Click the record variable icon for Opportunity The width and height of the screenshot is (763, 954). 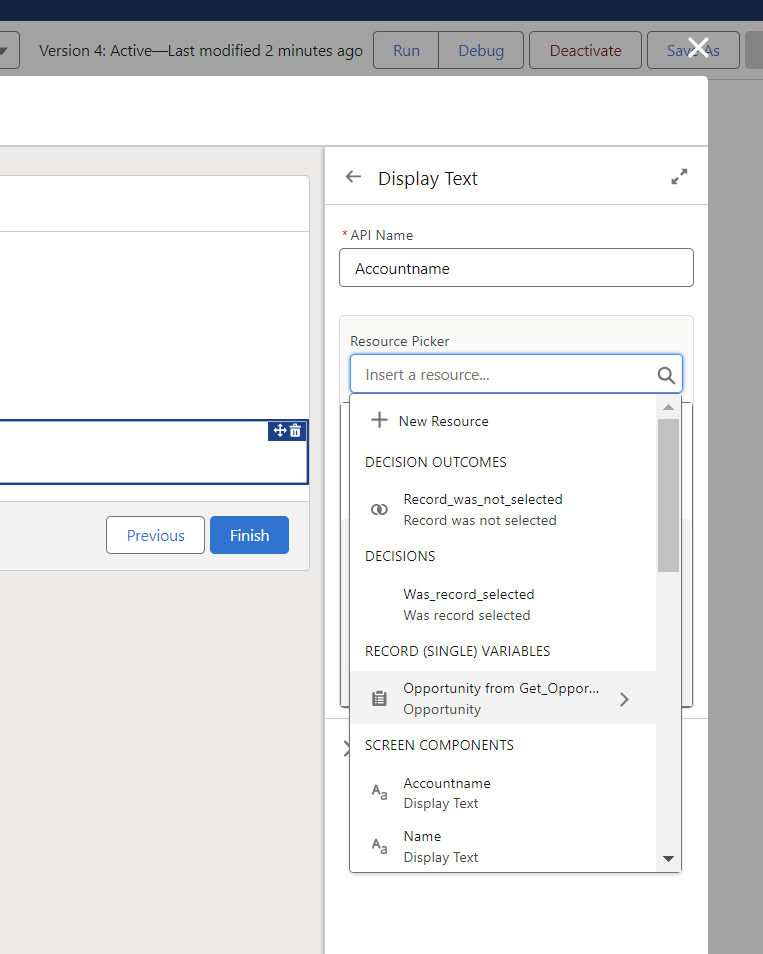(379, 698)
